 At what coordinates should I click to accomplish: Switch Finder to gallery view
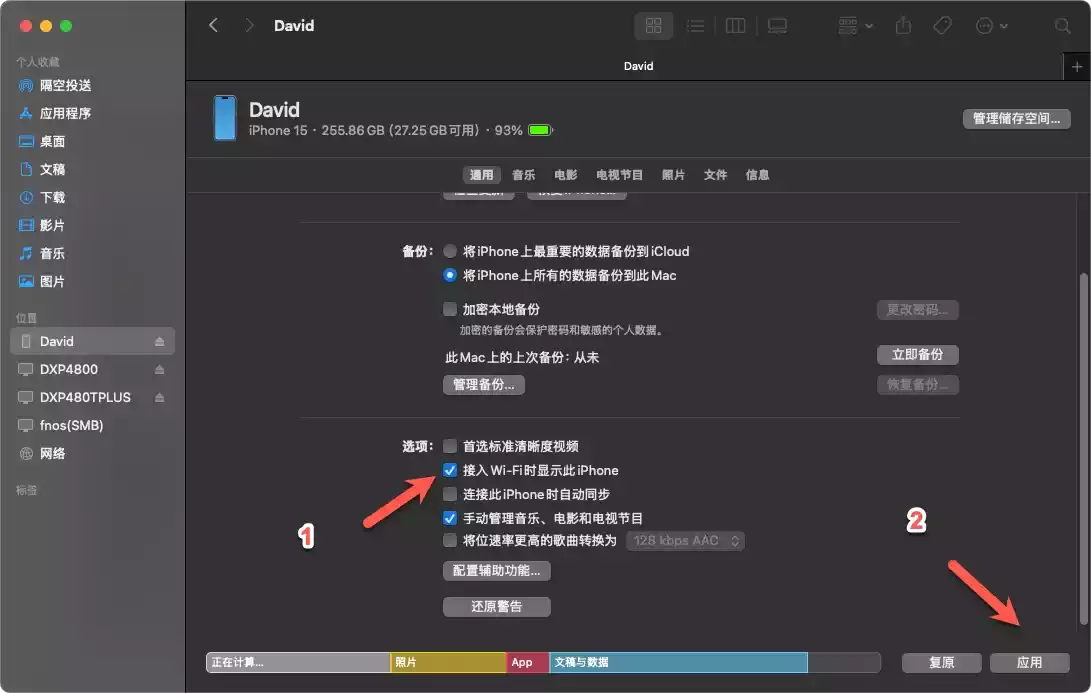[777, 26]
